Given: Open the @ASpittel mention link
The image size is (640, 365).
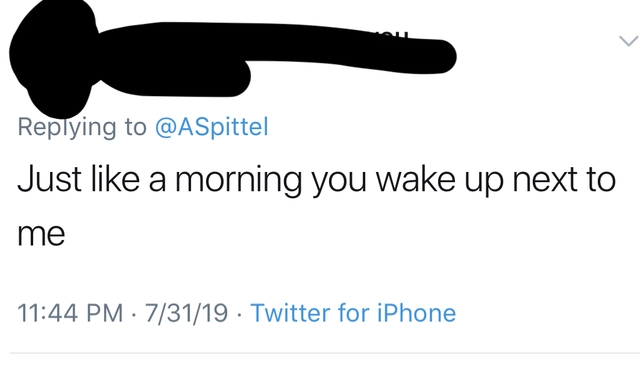Looking at the screenshot, I should 211,127.
